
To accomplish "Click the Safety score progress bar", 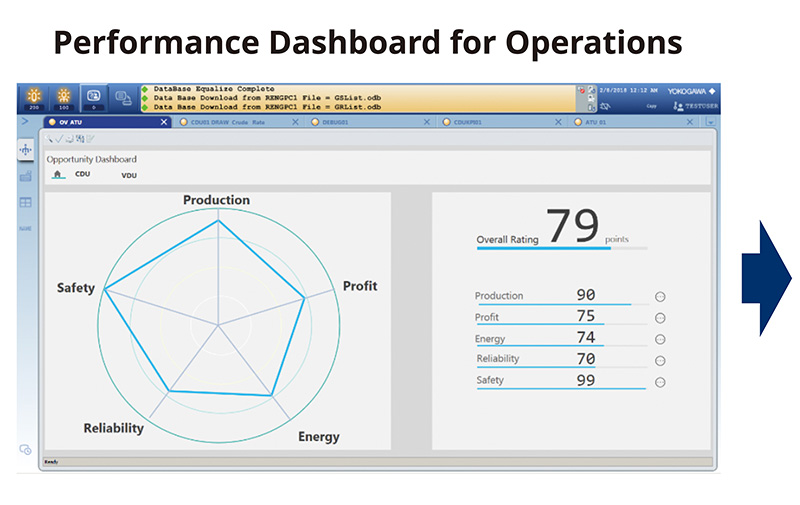I will (x=562, y=389).
